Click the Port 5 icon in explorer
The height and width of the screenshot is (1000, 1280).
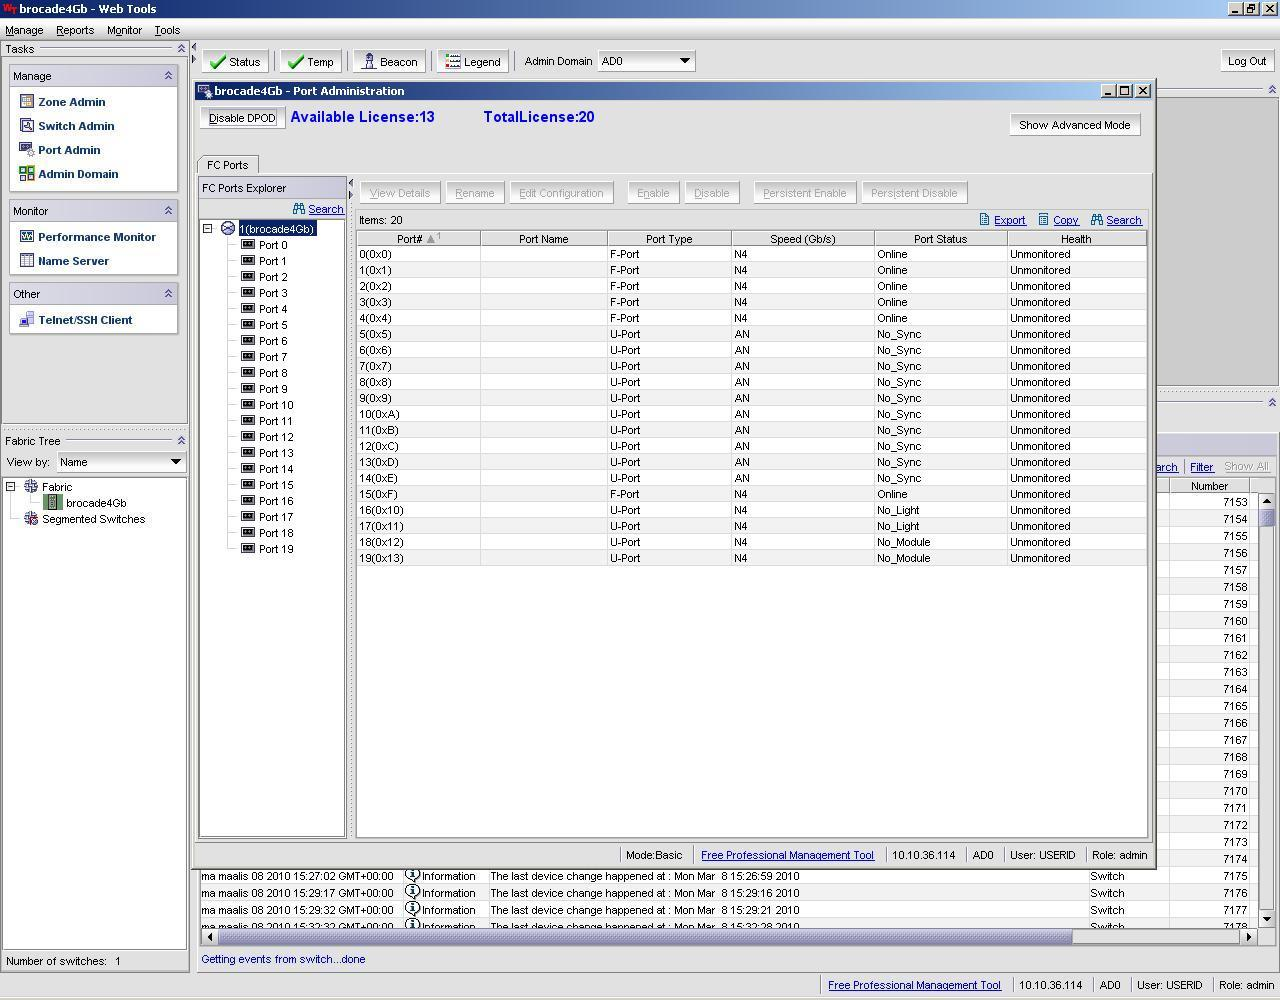click(248, 324)
